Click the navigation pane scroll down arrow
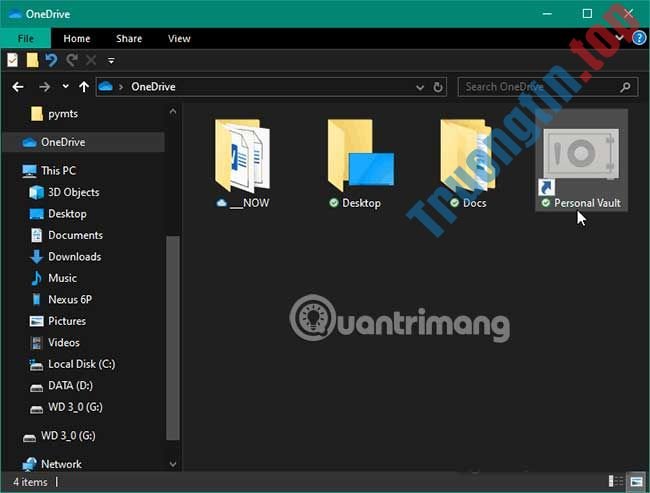Viewport: 650px width, 493px height. click(173, 464)
